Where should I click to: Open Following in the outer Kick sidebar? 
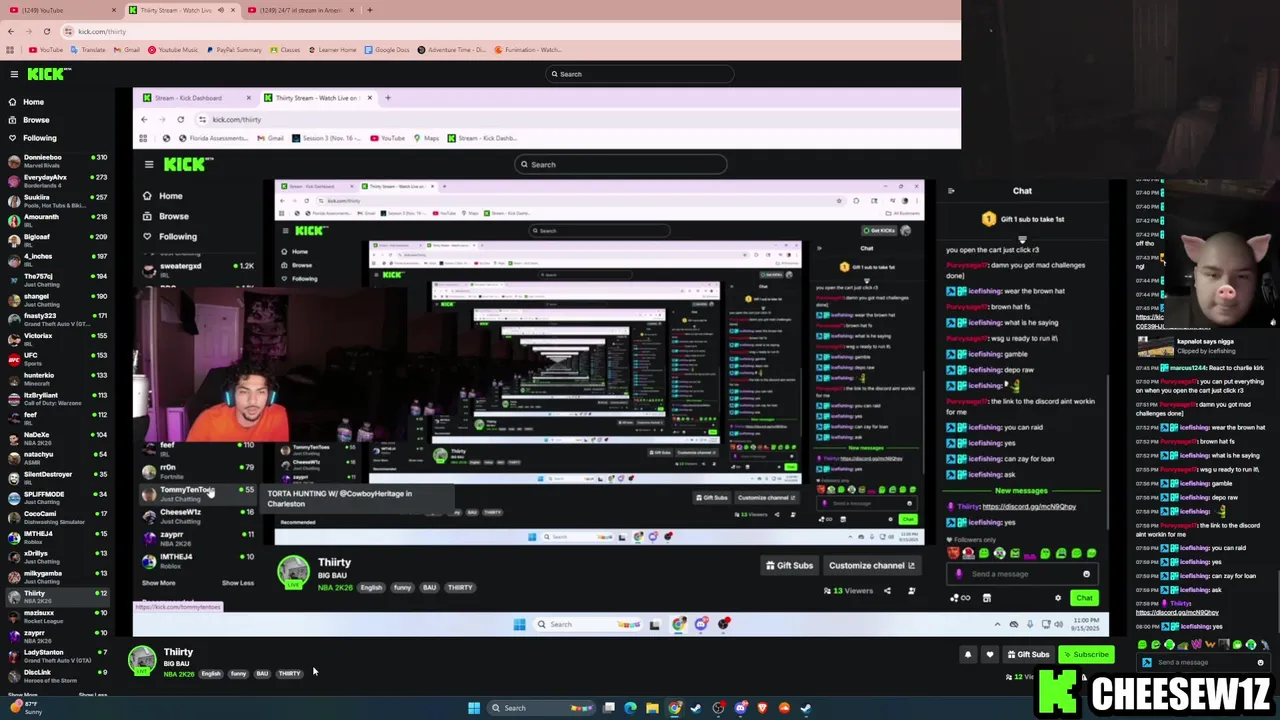click(39, 138)
